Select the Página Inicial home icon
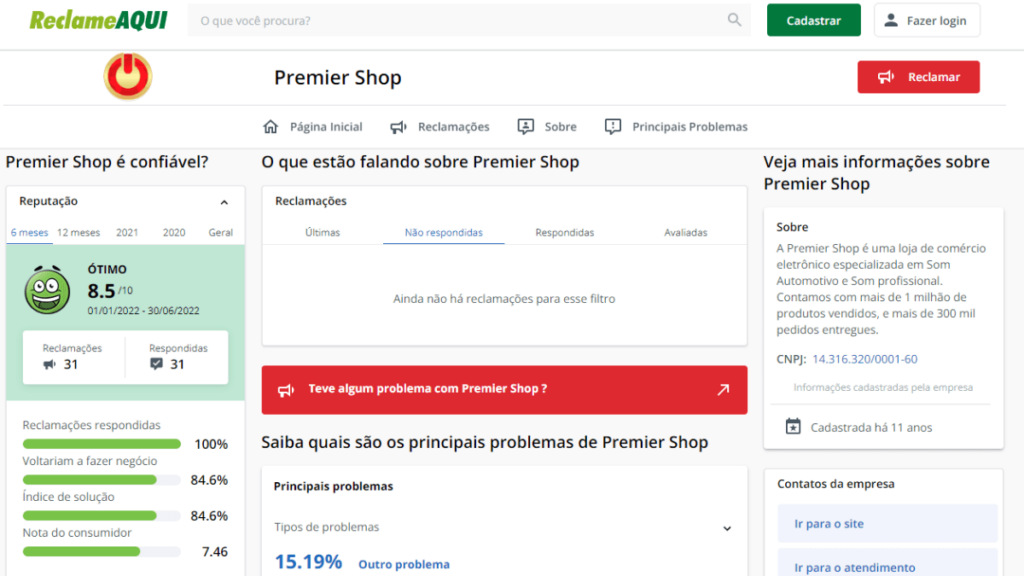Viewport: 1024px width, 576px height. 270,126
